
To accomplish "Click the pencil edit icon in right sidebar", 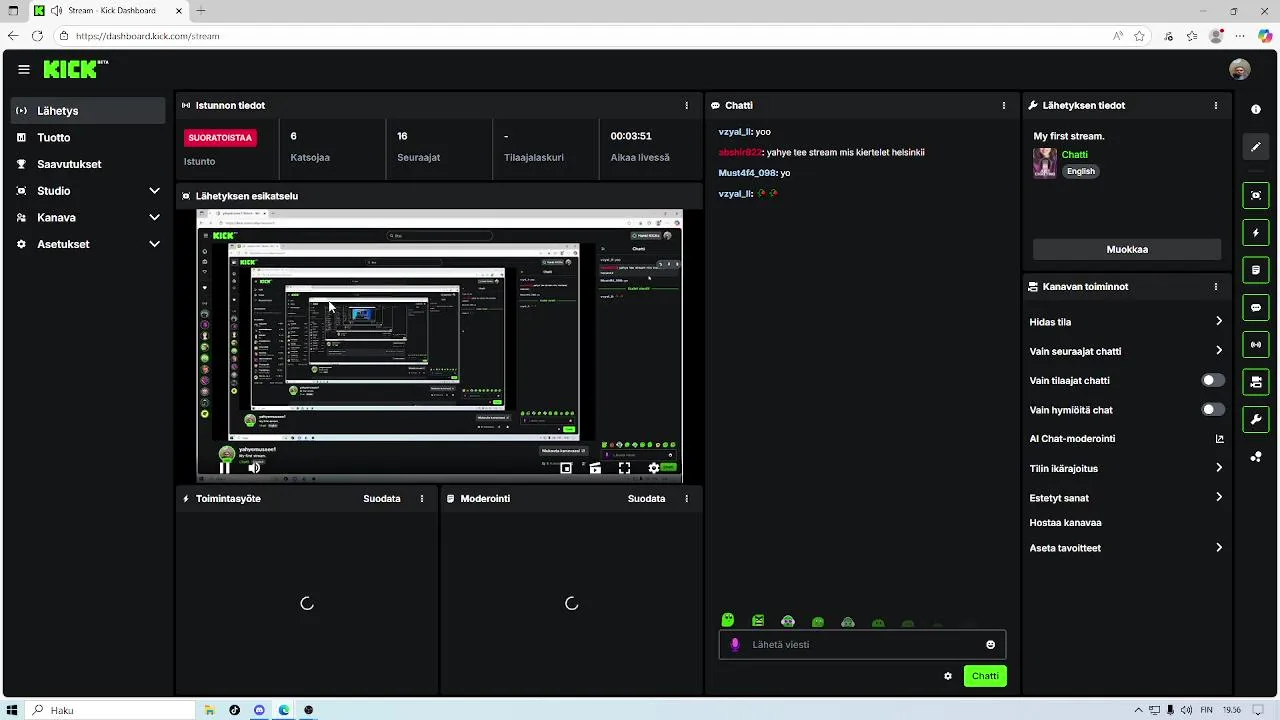I will tap(1256, 147).
